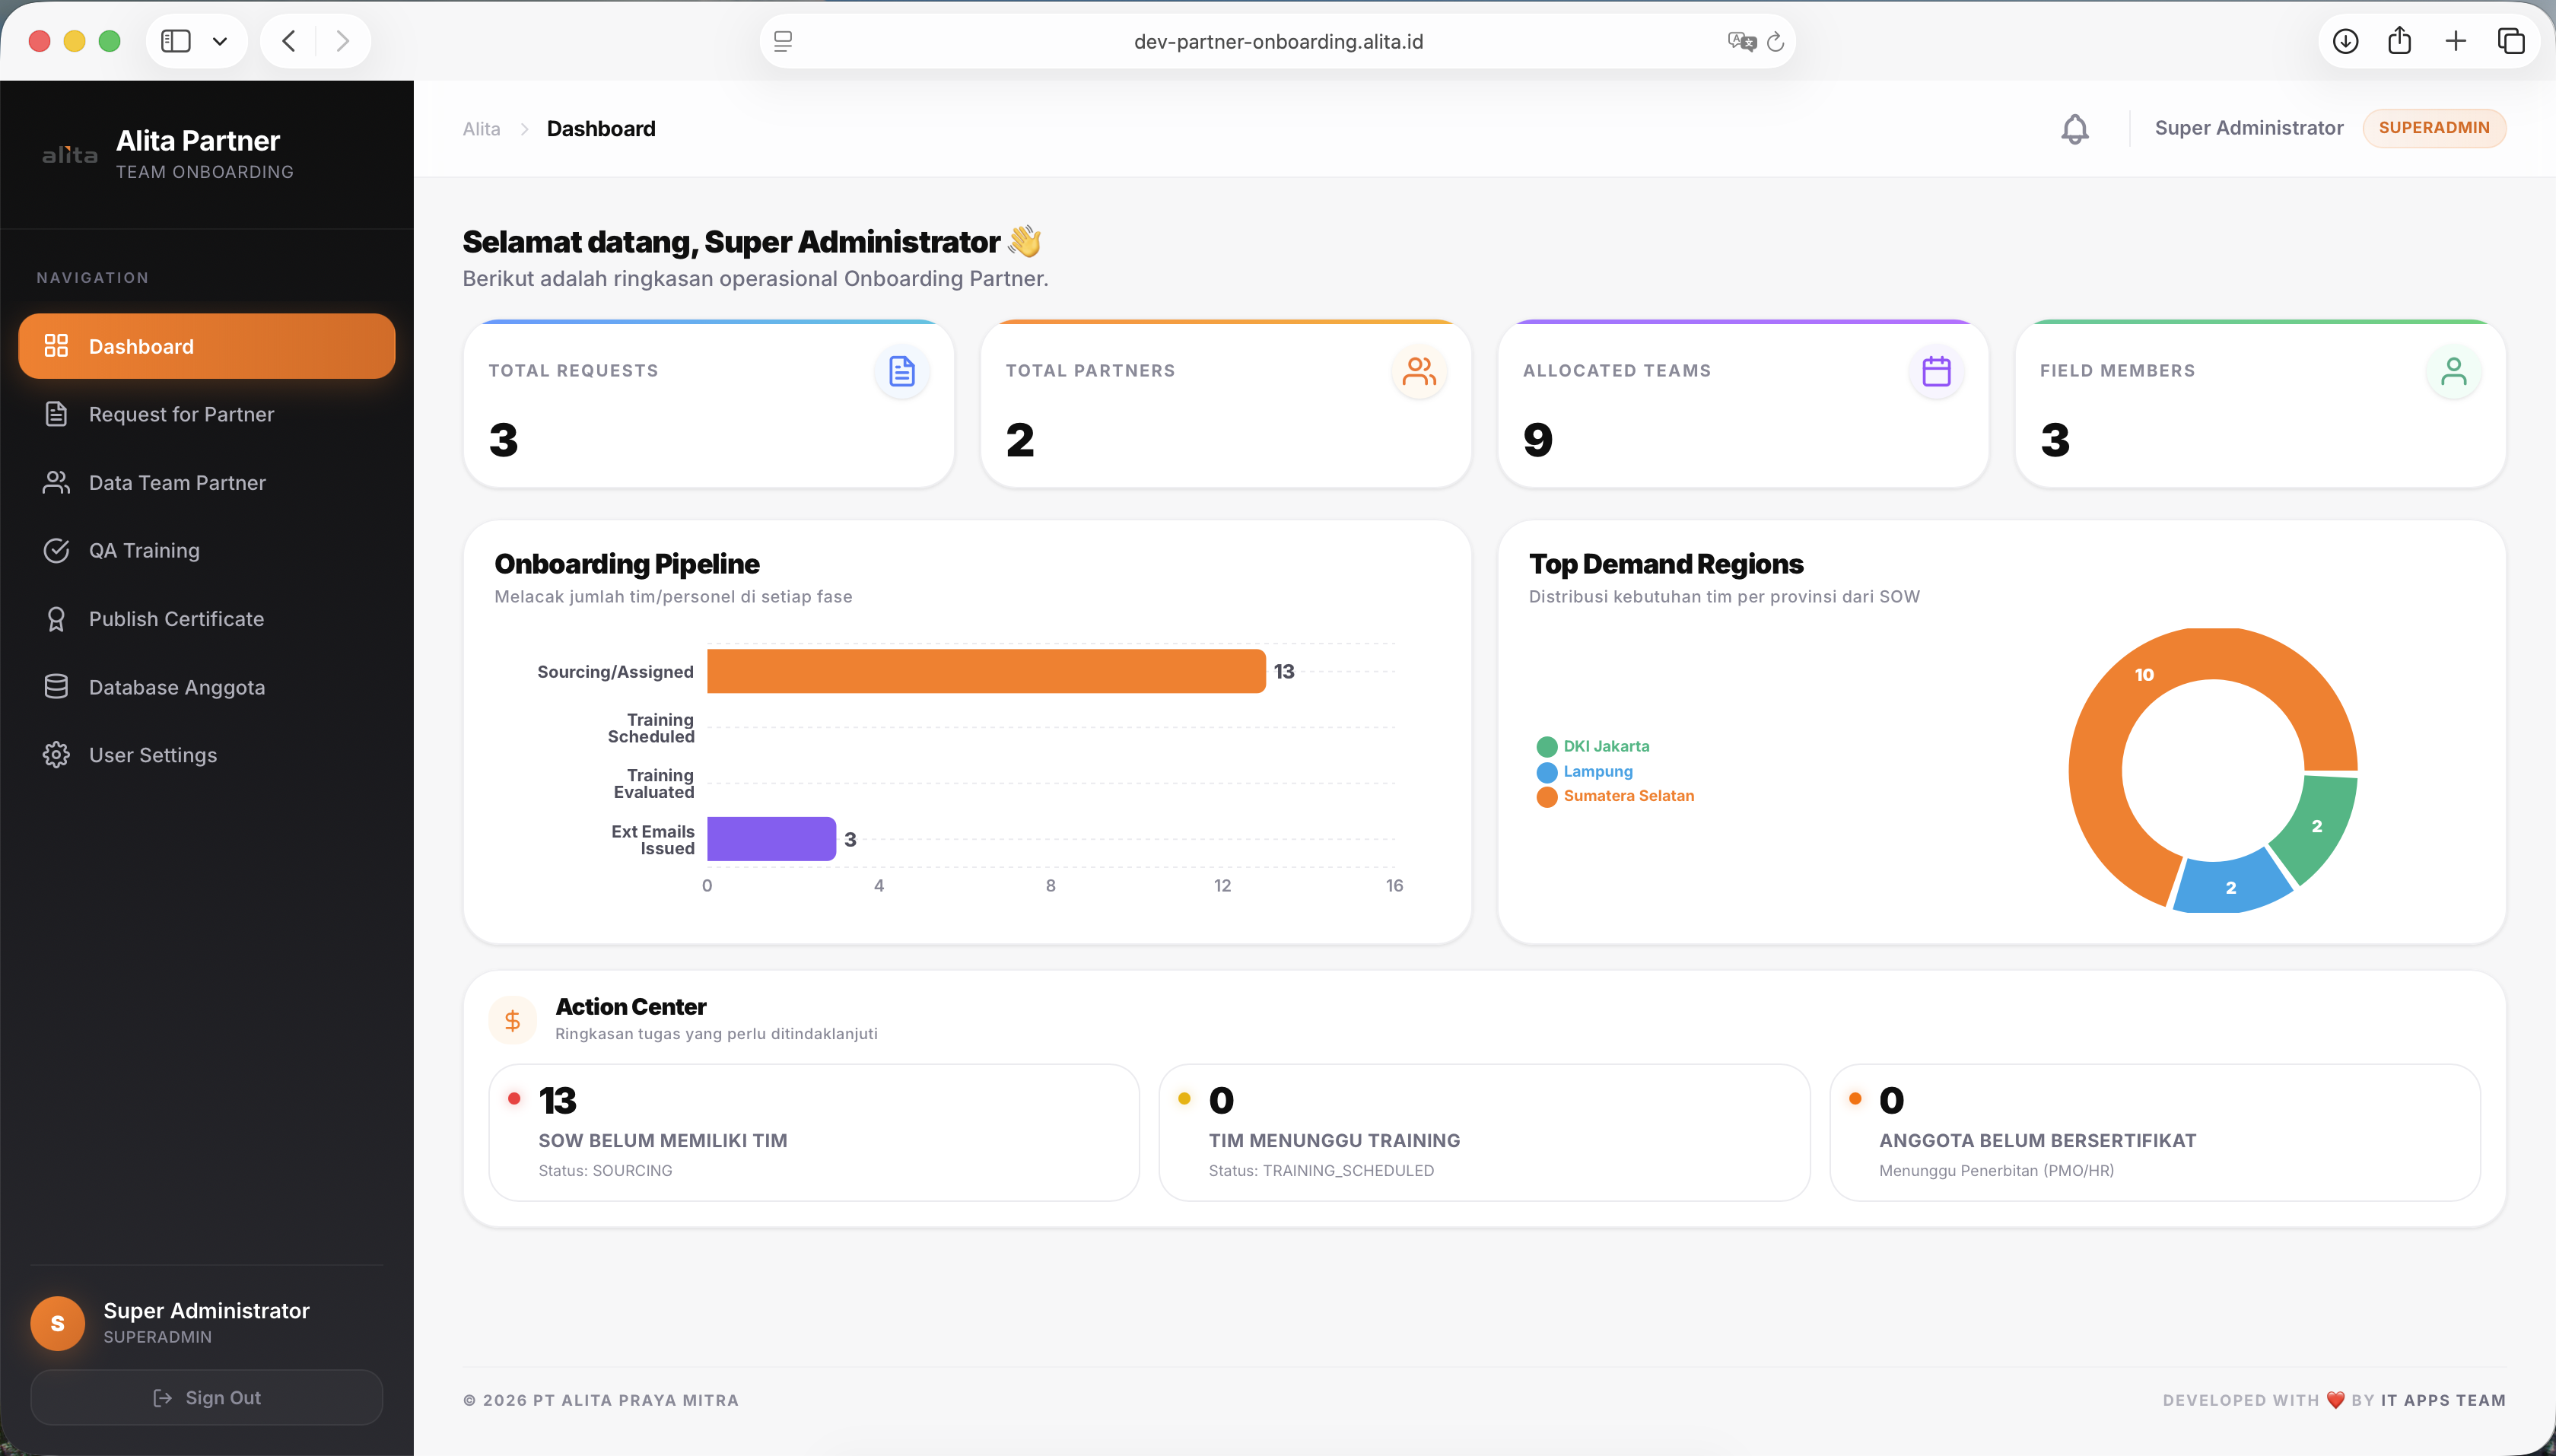Viewport: 2556px width, 1456px height.
Task: Click the Publish Certificate ribbon icon
Action: [56, 619]
